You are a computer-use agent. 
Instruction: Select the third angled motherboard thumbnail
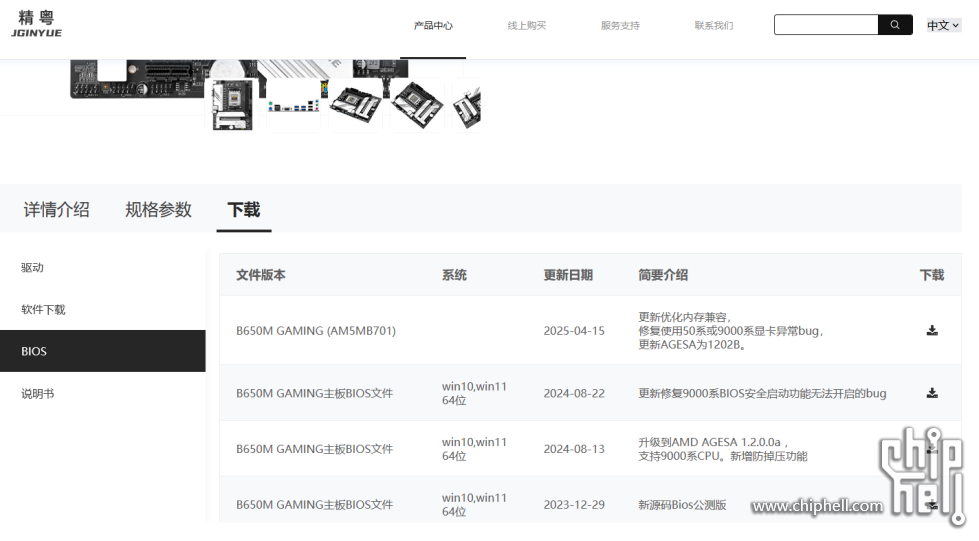355,104
